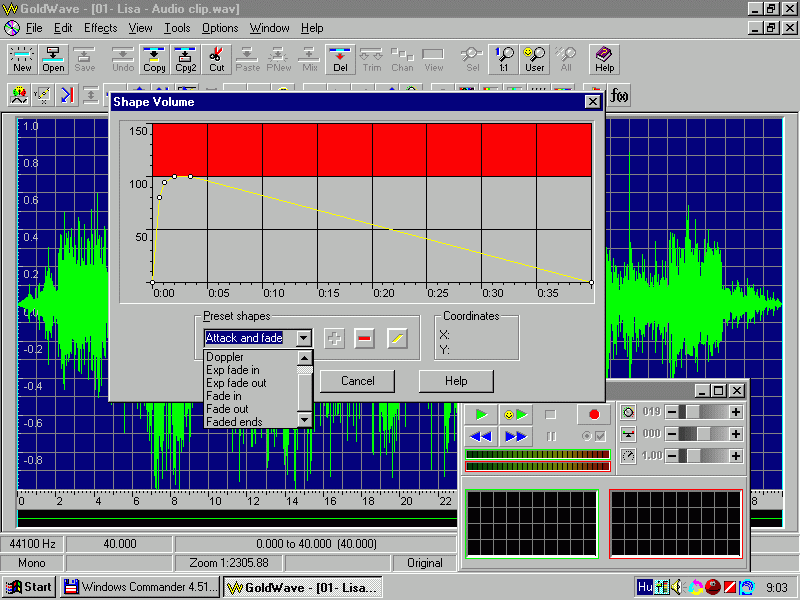Click the Attack and fade preset text field

coord(250,338)
